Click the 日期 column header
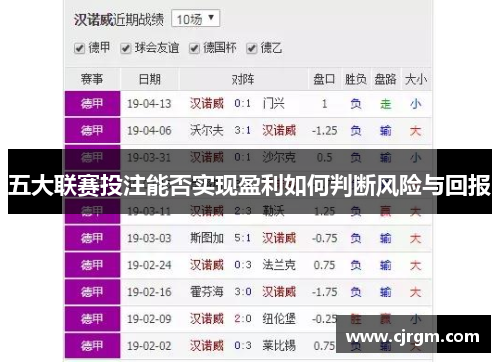This screenshot has width=500, height=362. click(150, 79)
